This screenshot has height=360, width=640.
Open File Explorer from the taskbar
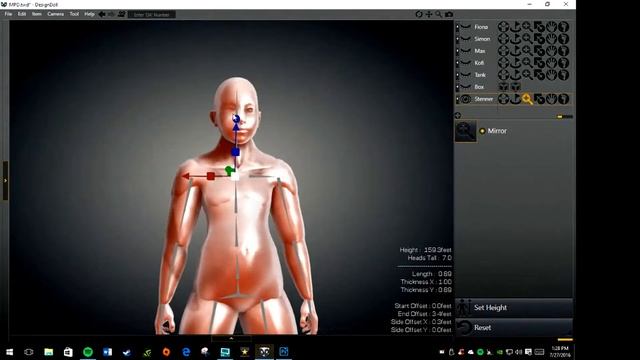49,352
